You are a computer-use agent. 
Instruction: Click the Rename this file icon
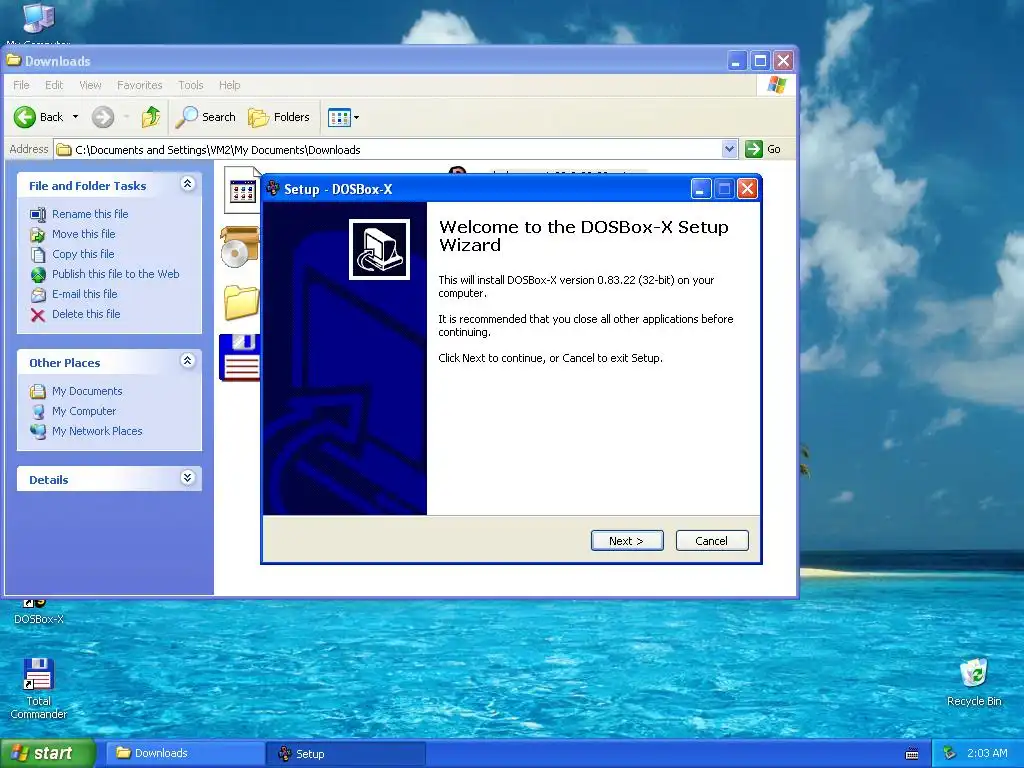(x=38, y=214)
